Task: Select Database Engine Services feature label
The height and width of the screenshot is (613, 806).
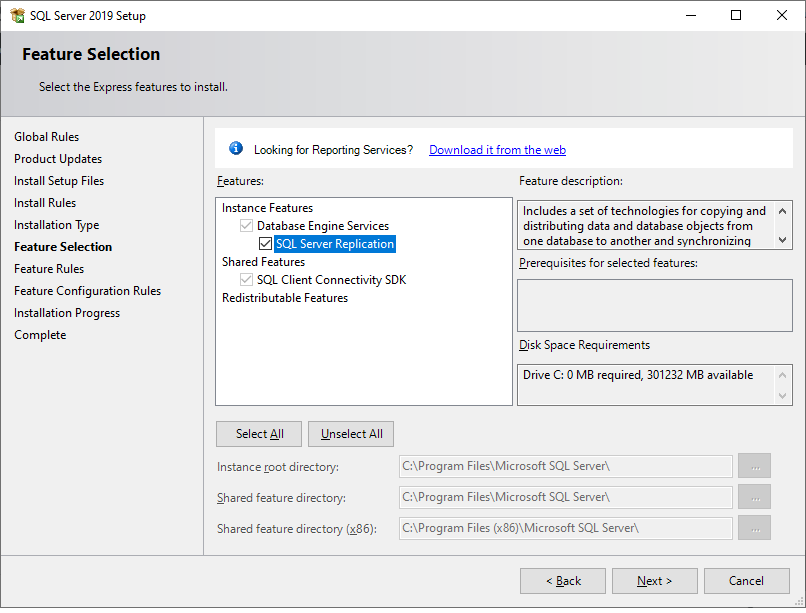Action: (x=323, y=226)
